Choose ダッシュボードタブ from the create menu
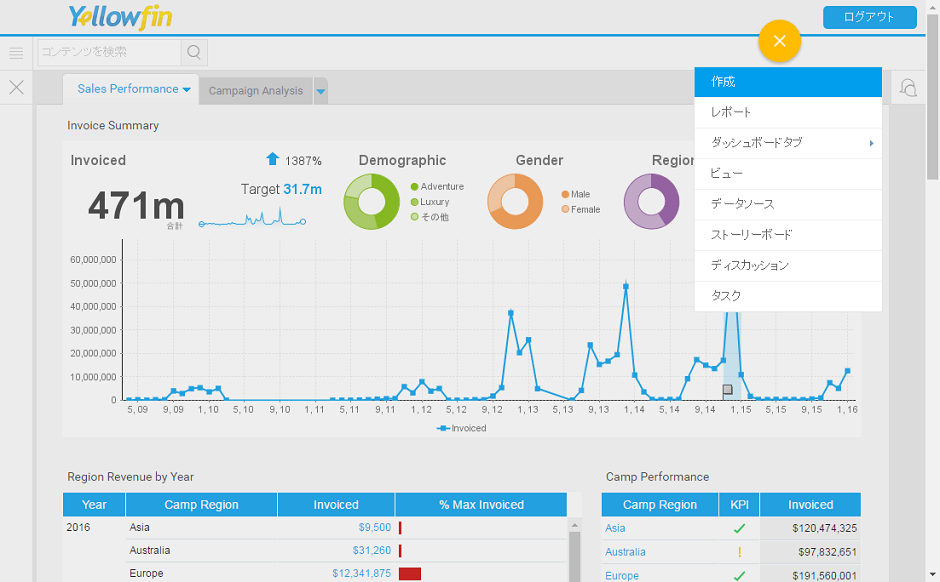The image size is (940, 582). tap(788, 143)
